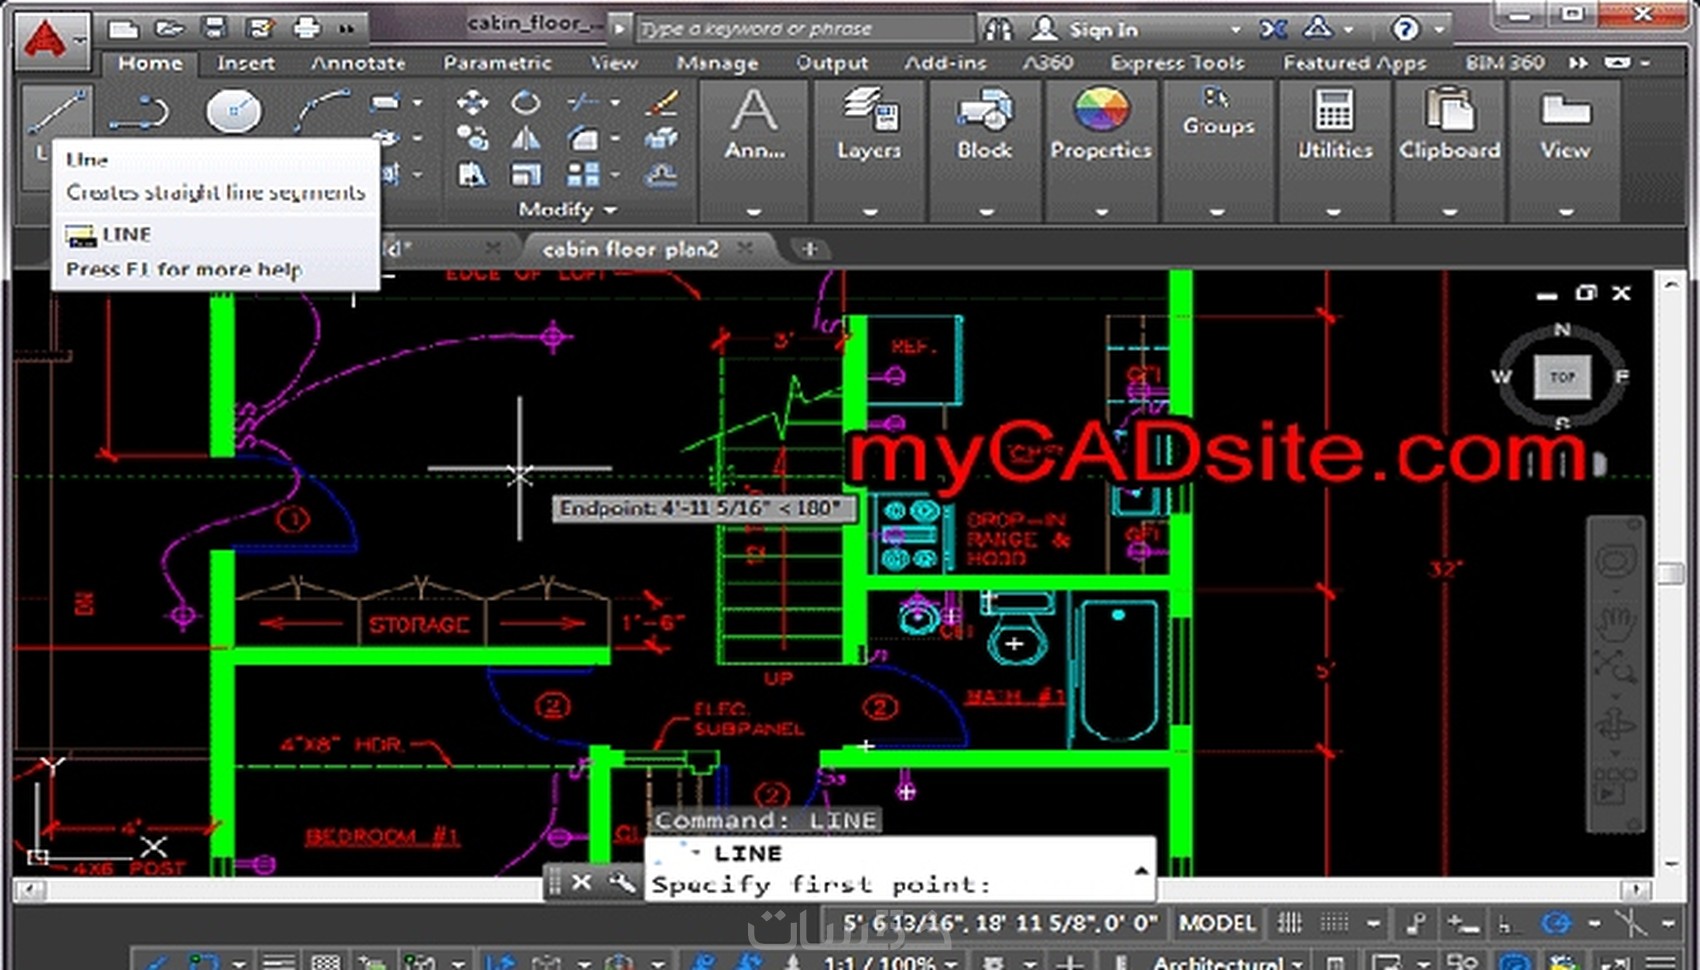Select the Mirror tool in Modify panel
The width and height of the screenshot is (1700, 970).
(x=526, y=138)
